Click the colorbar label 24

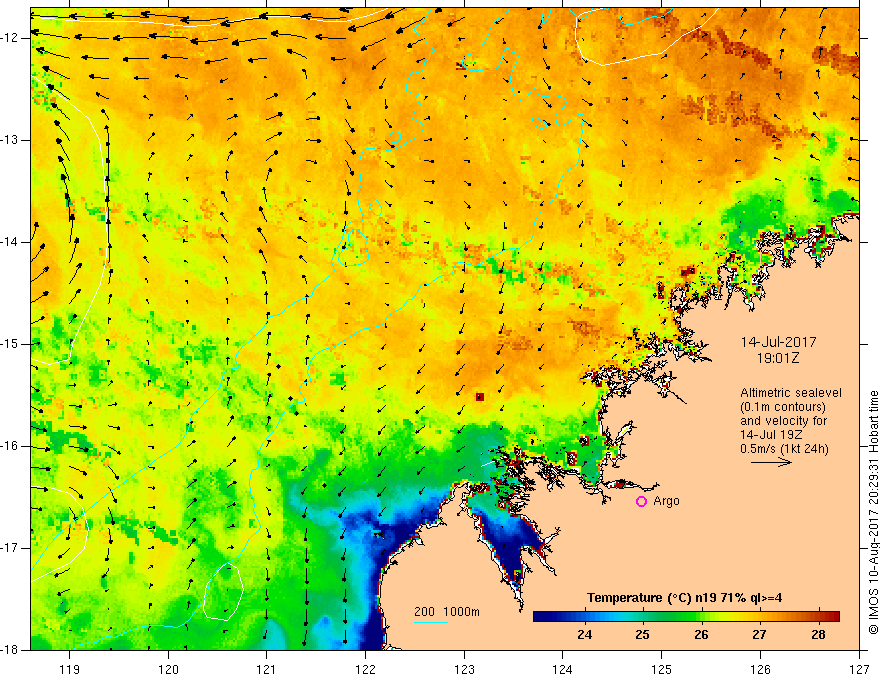click(x=584, y=635)
